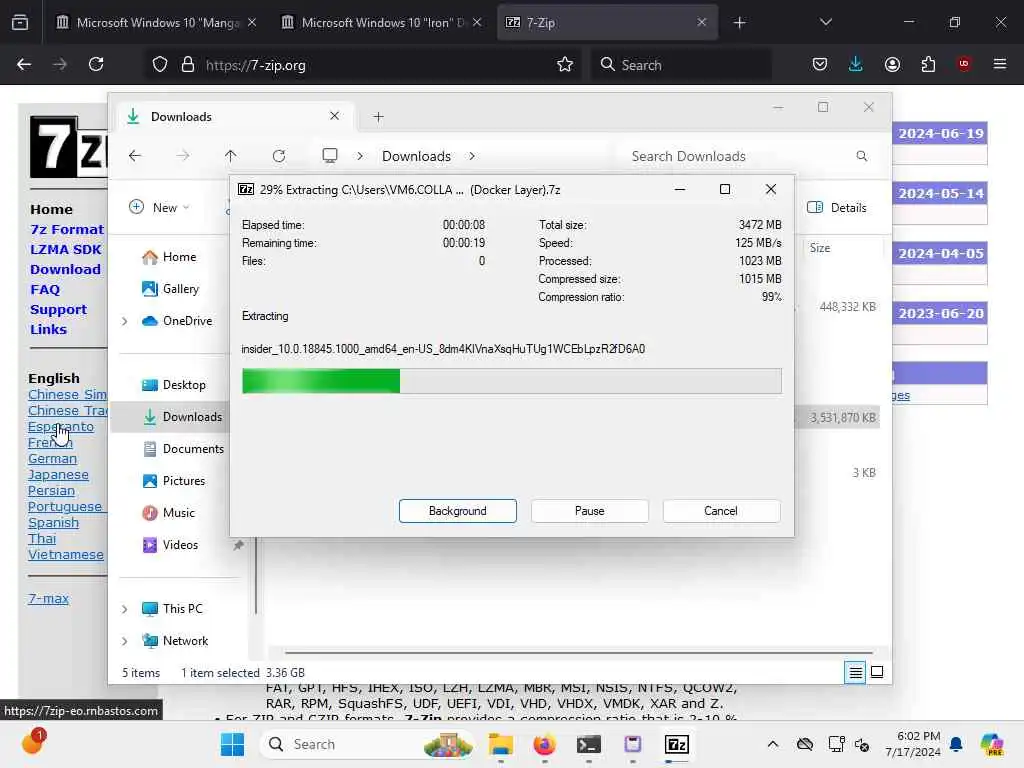This screenshot has height=768, width=1024.
Task: Go back in Firefox history
Action: pos(24,65)
